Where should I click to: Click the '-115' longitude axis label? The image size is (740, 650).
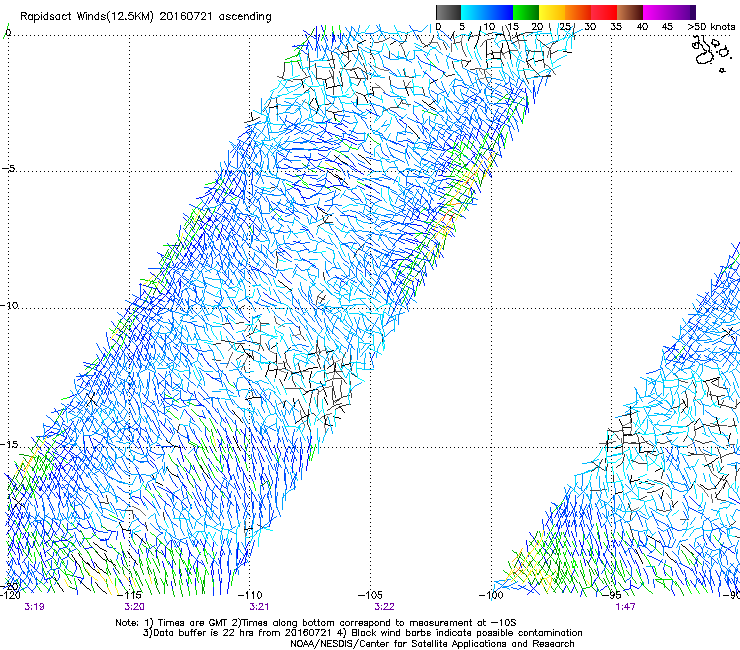click(x=130, y=594)
